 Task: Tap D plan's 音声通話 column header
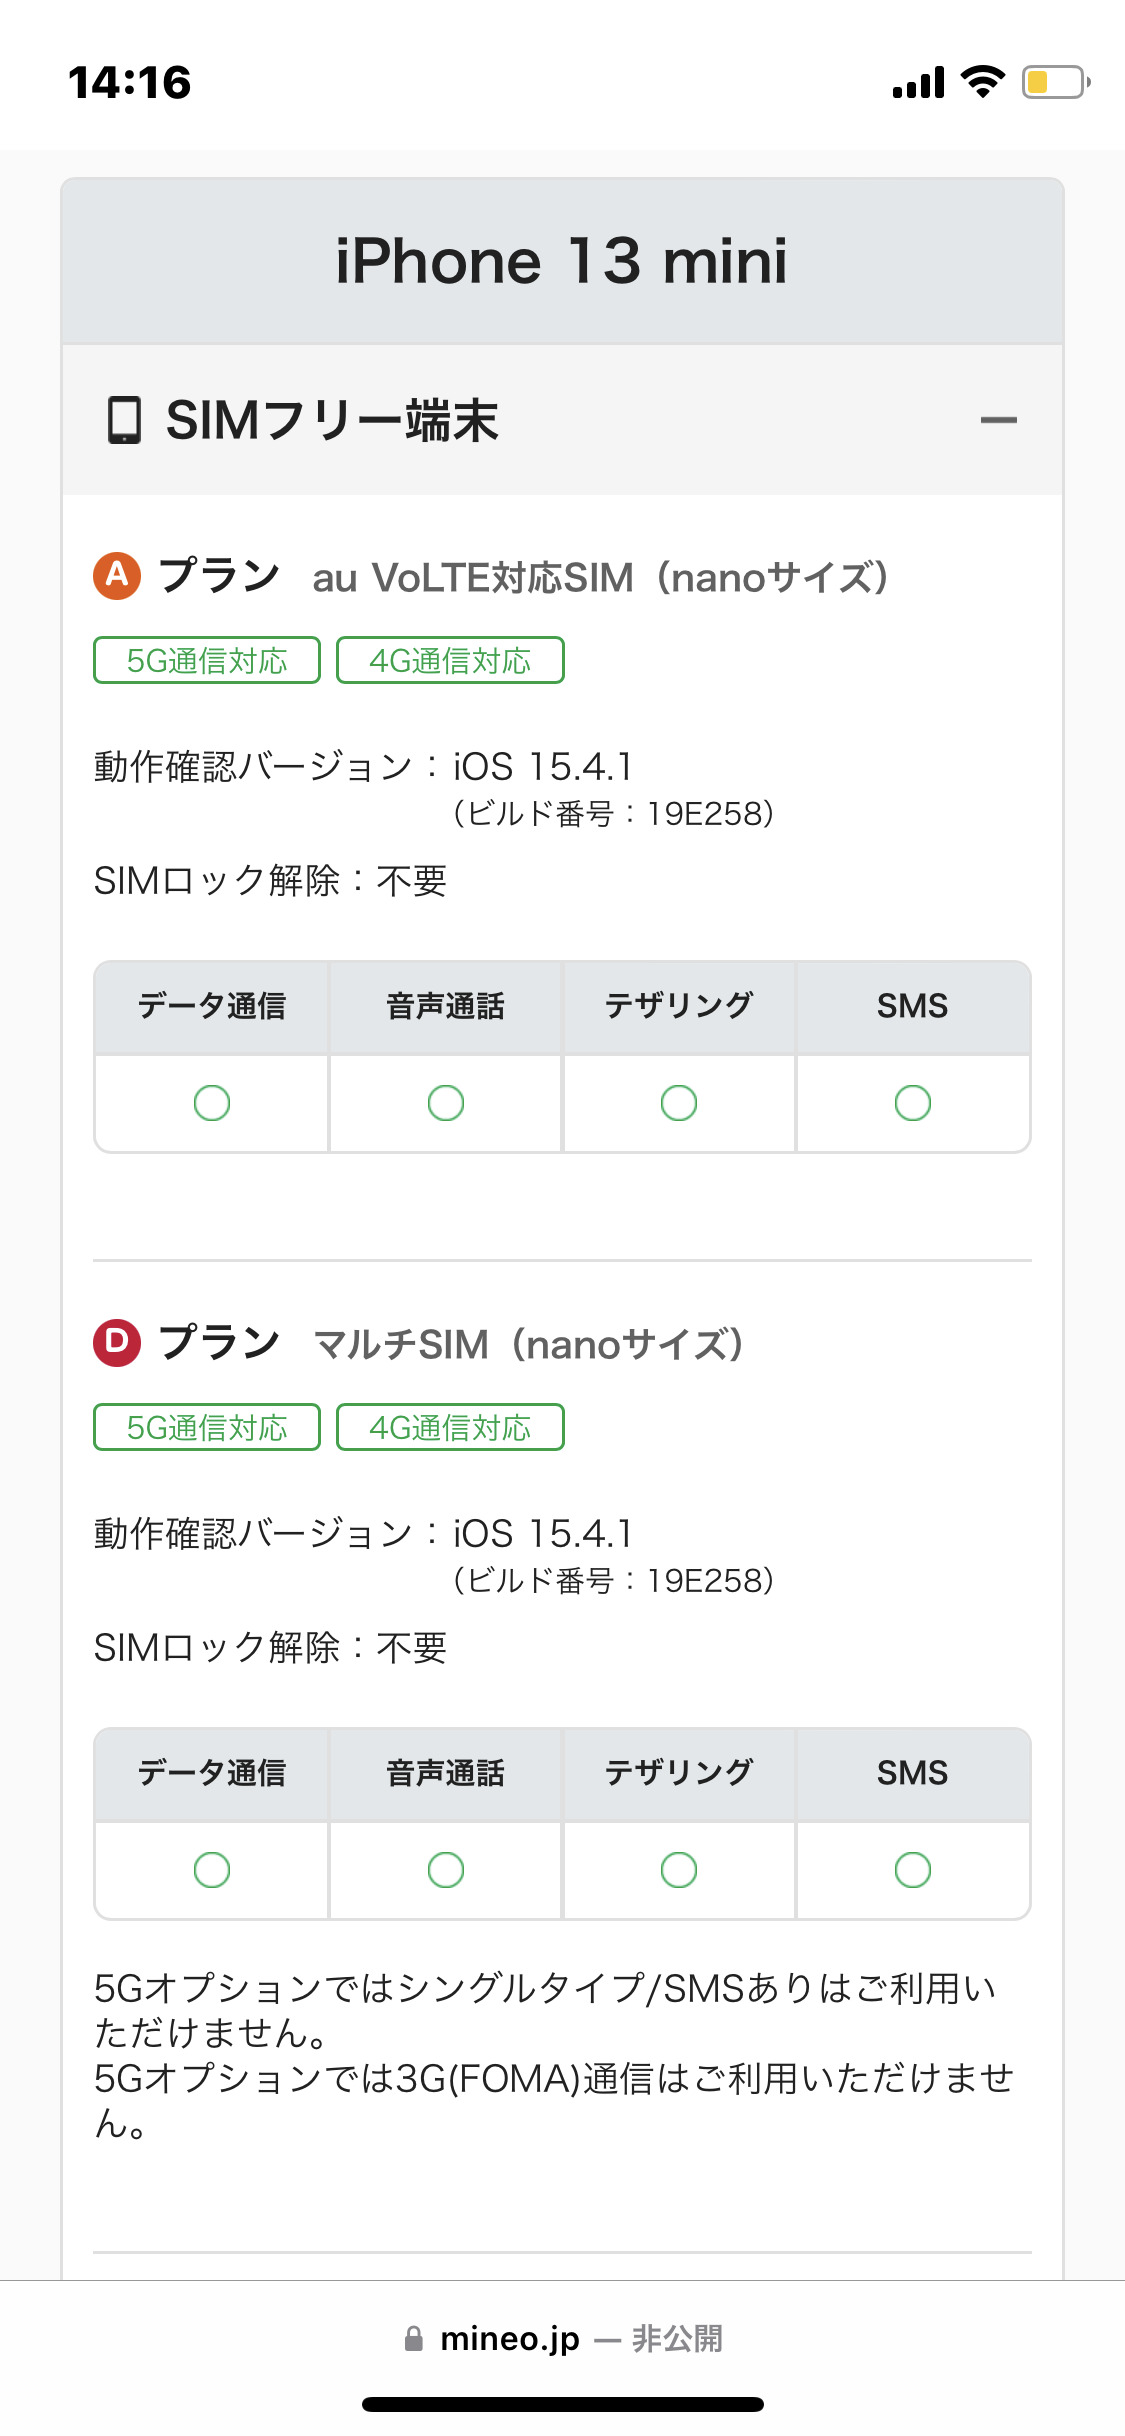click(446, 1773)
